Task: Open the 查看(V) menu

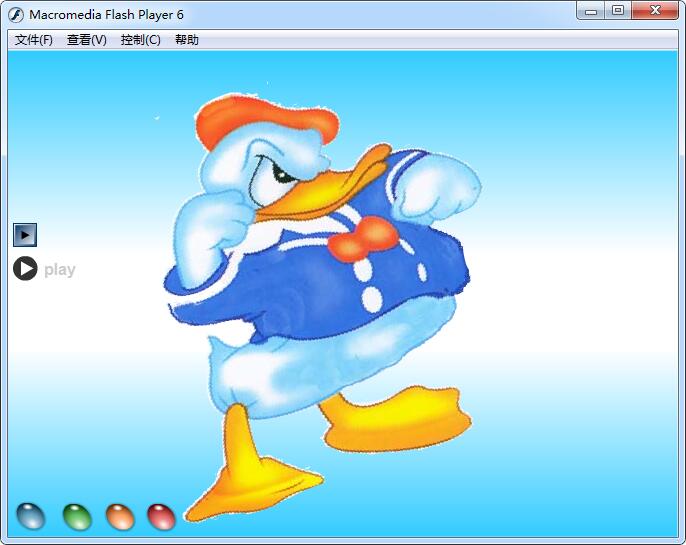Action: (87, 40)
